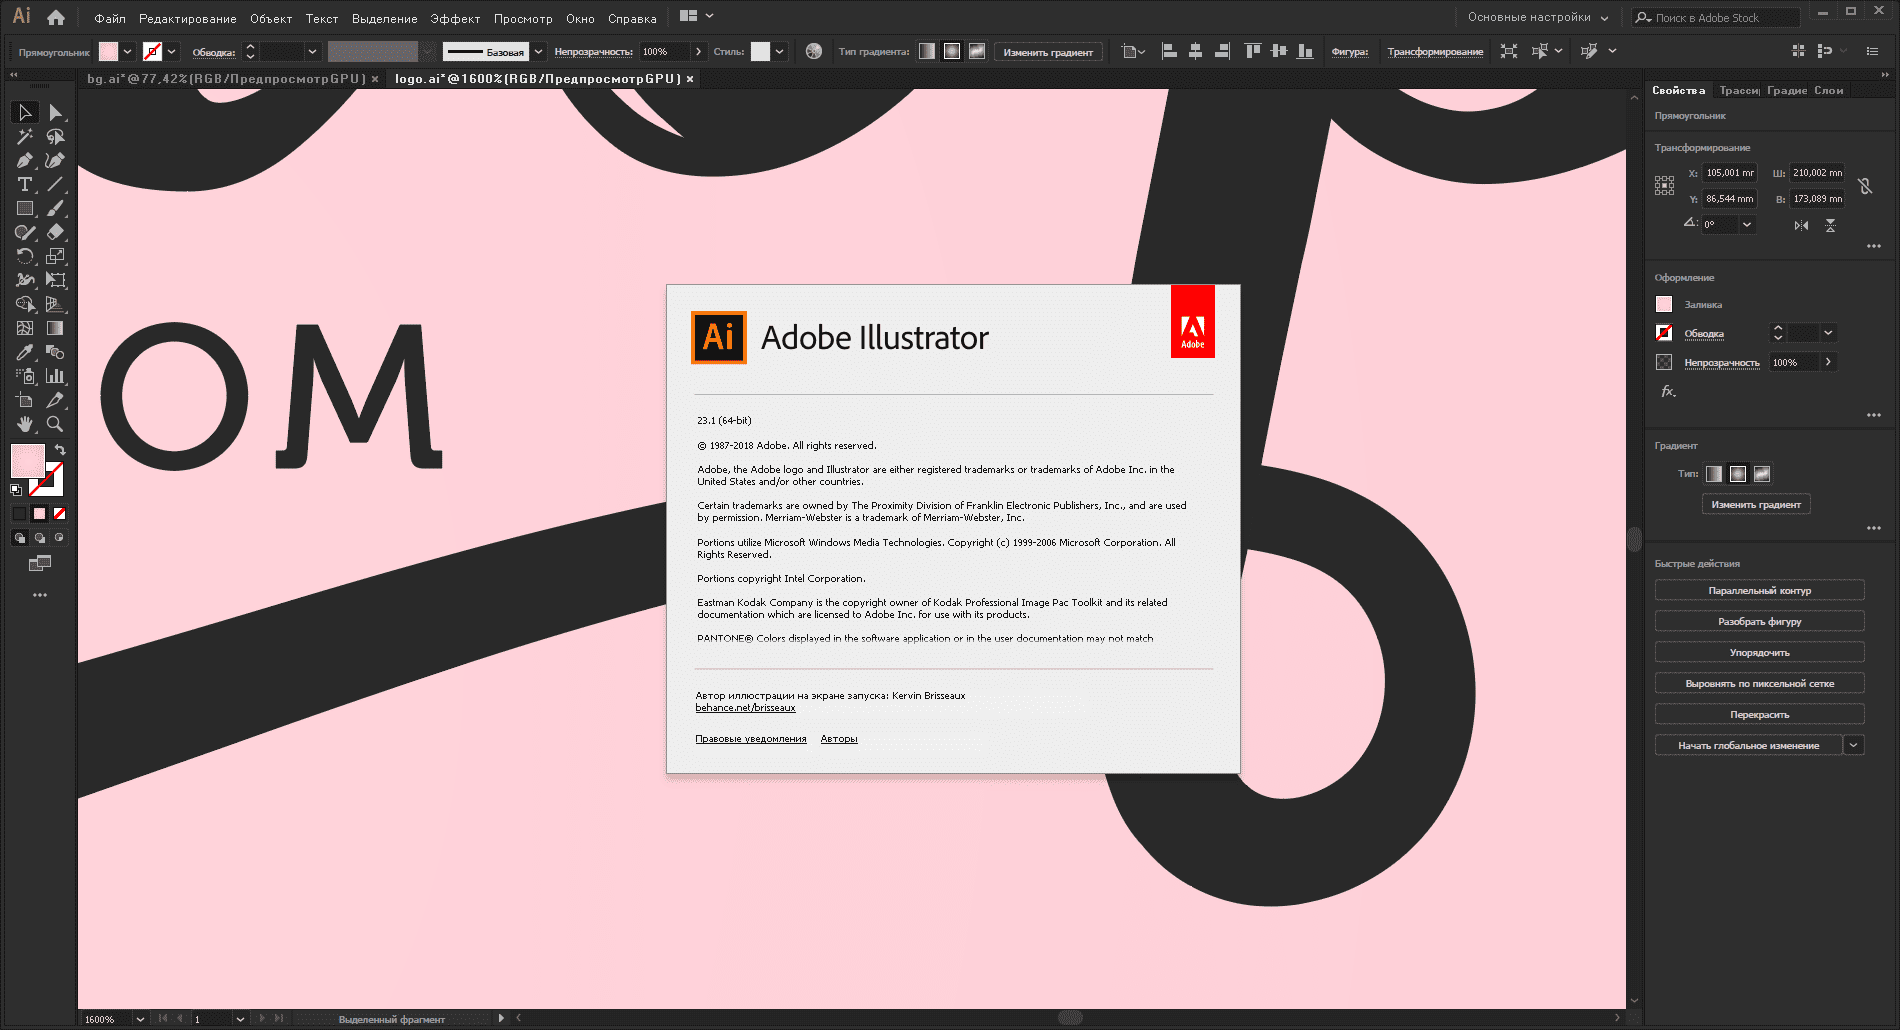This screenshot has height=1030, width=1900.
Task: Select the Shape Builder tool
Action: [x=25, y=304]
